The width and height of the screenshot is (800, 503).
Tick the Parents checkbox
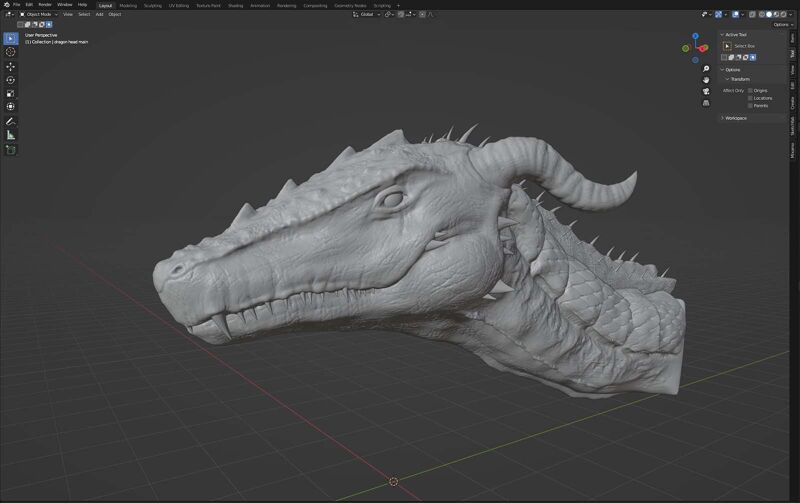tap(750, 105)
